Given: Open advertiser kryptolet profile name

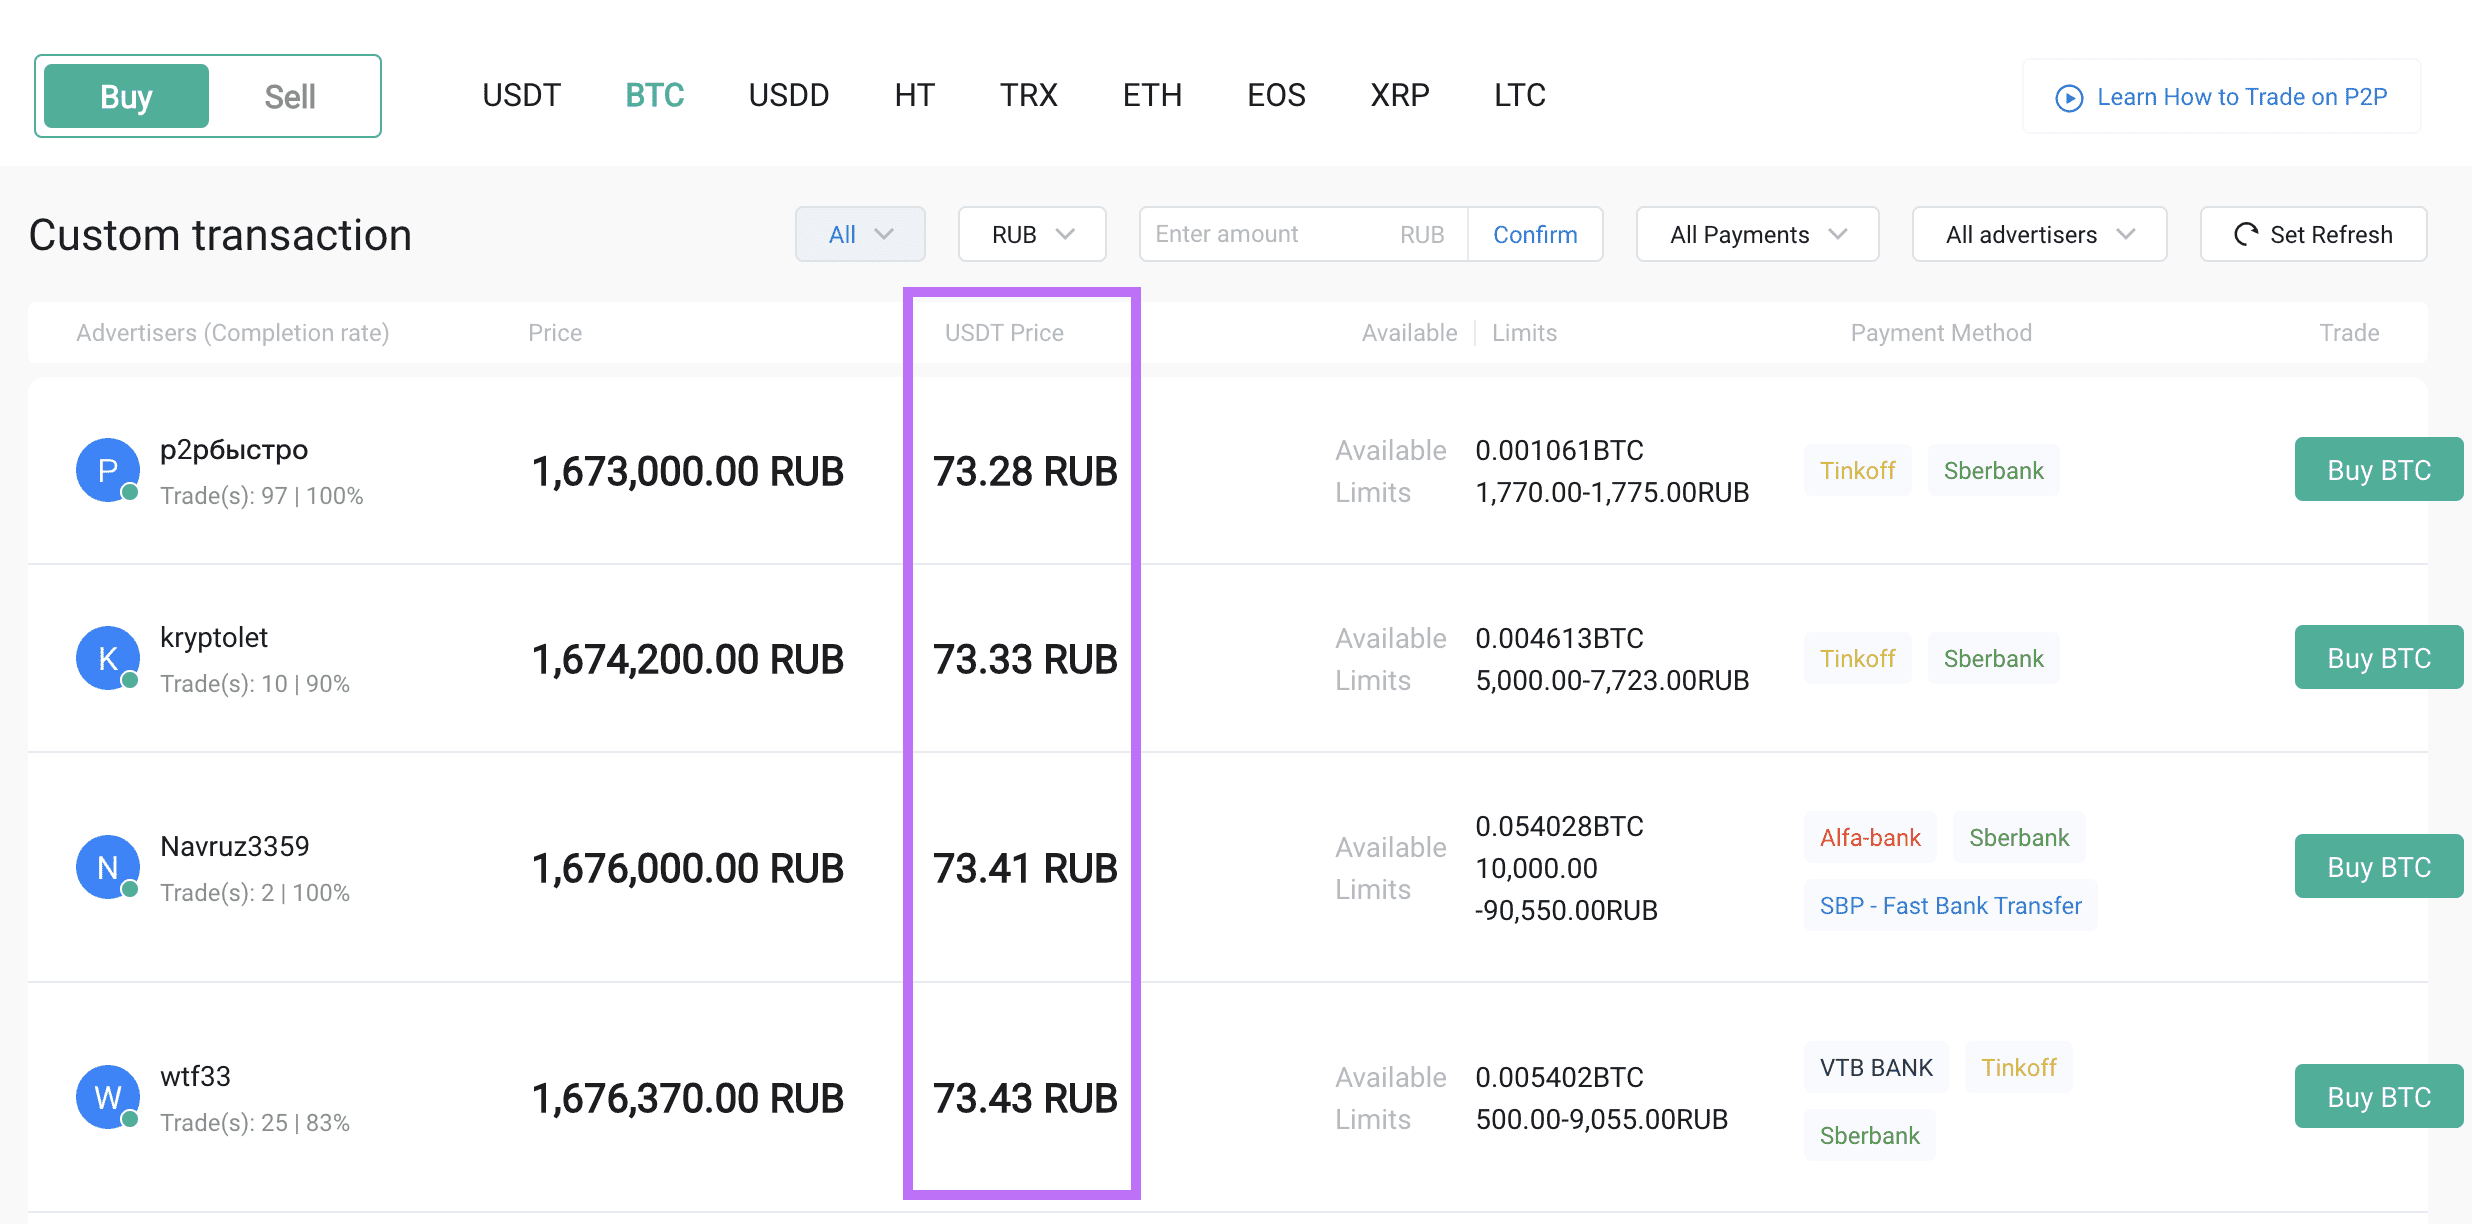Looking at the screenshot, I should pyautogui.click(x=214, y=638).
